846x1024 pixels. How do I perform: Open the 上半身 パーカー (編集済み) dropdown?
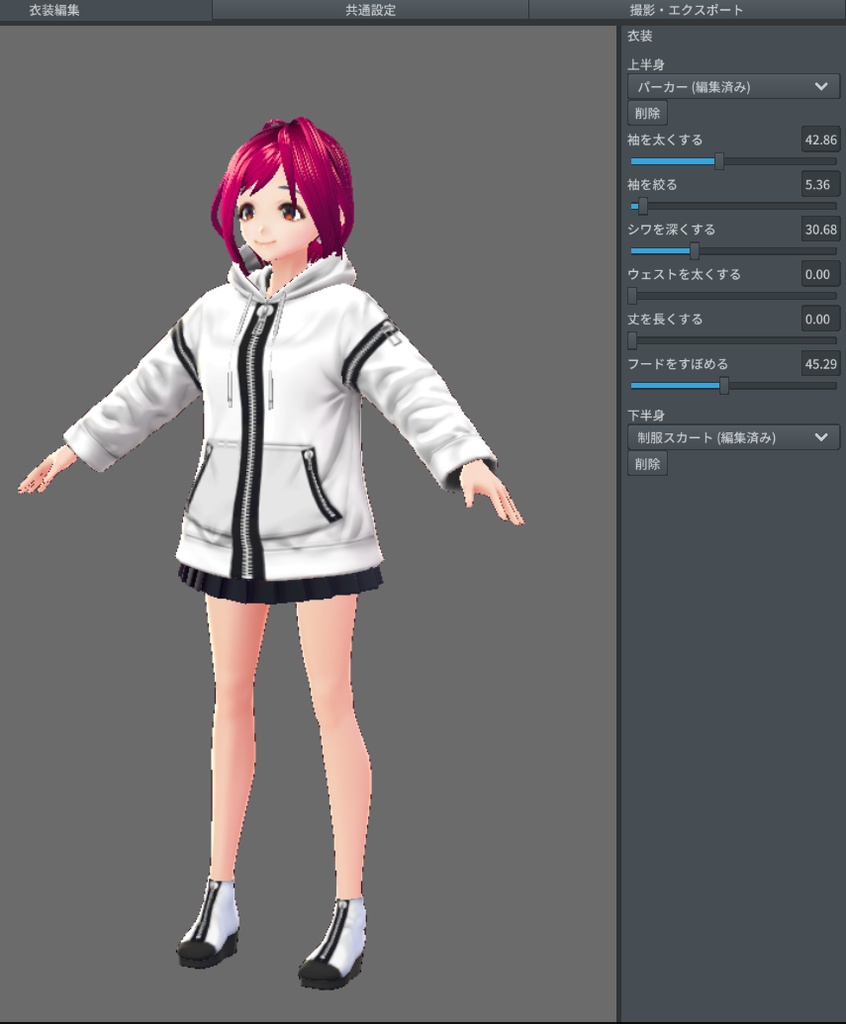pos(733,87)
